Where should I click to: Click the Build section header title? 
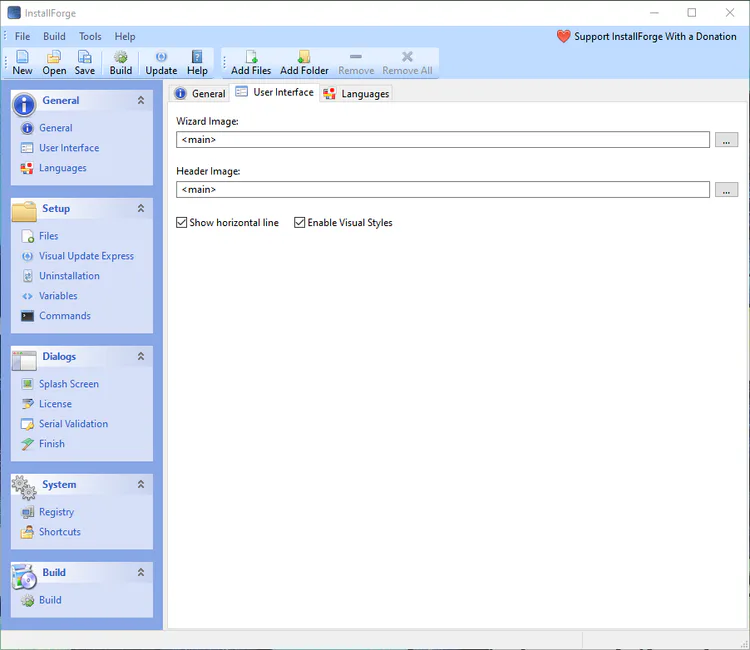pos(54,572)
